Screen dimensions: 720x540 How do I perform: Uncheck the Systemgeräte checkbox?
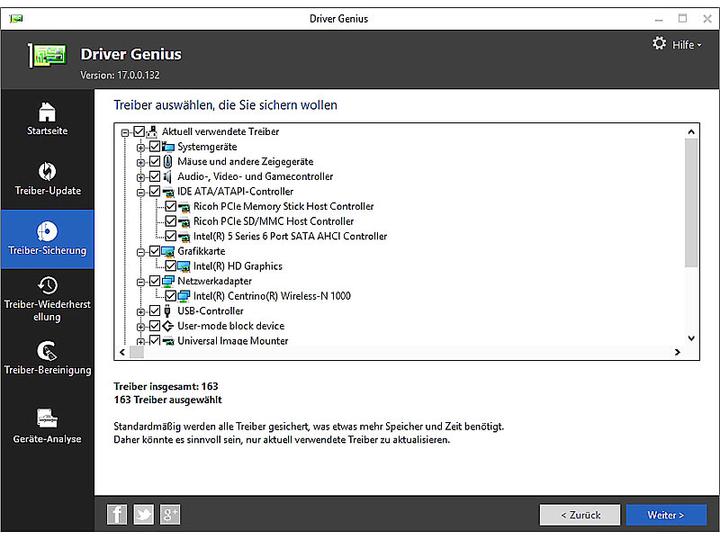pos(155,147)
